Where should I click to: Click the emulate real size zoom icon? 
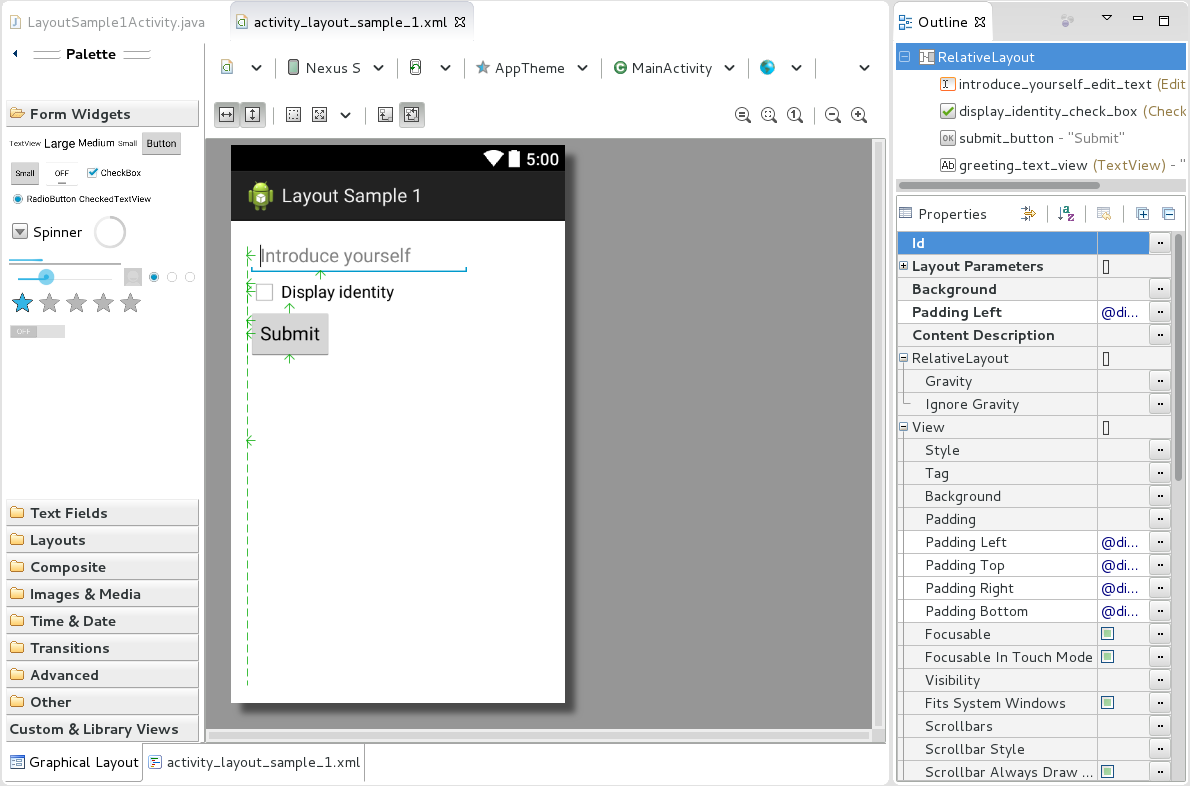tap(743, 115)
